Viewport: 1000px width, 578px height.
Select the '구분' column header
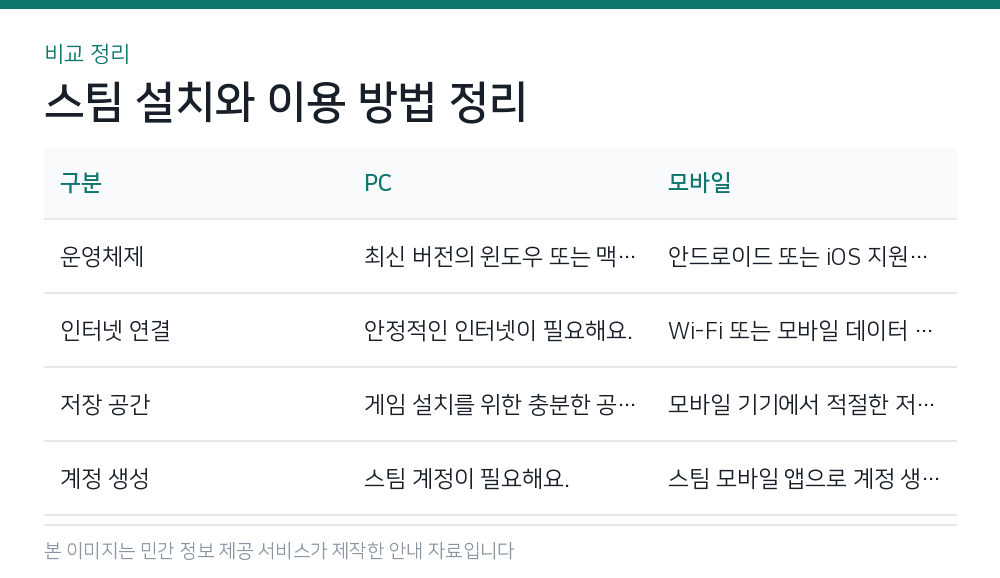[x=81, y=183]
